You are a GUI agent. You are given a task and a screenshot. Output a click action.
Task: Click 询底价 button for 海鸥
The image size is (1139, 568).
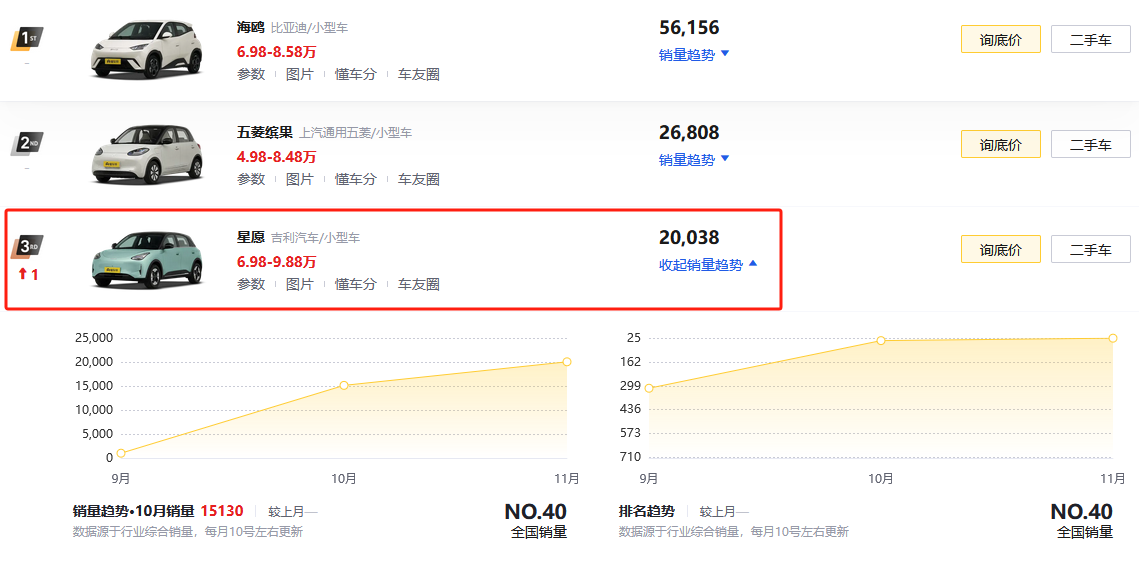(1001, 39)
